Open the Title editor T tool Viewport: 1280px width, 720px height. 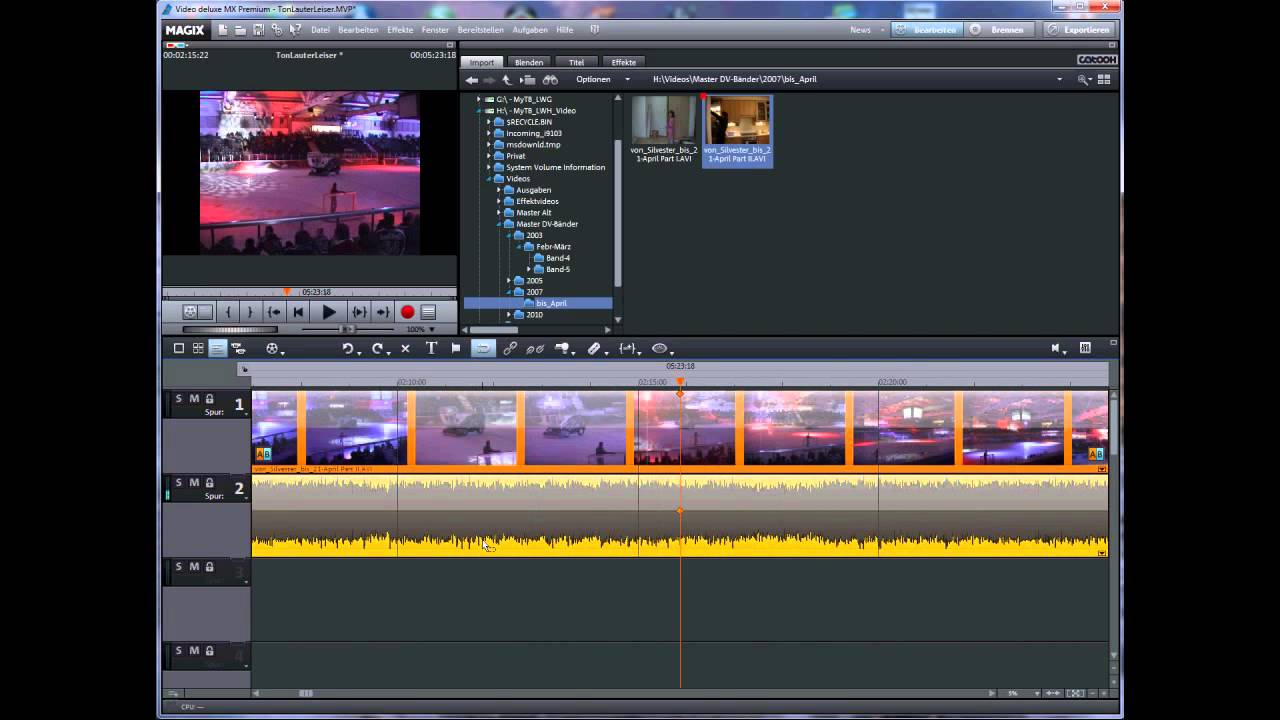pos(431,348)
